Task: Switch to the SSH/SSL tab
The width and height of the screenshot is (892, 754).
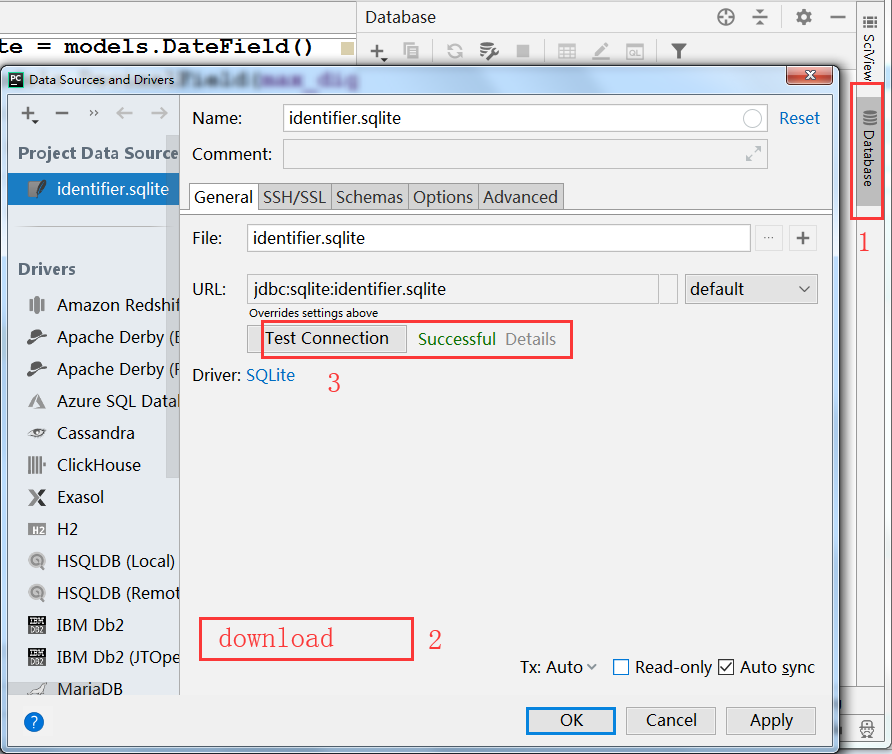Action: click(x=294, y=197)
